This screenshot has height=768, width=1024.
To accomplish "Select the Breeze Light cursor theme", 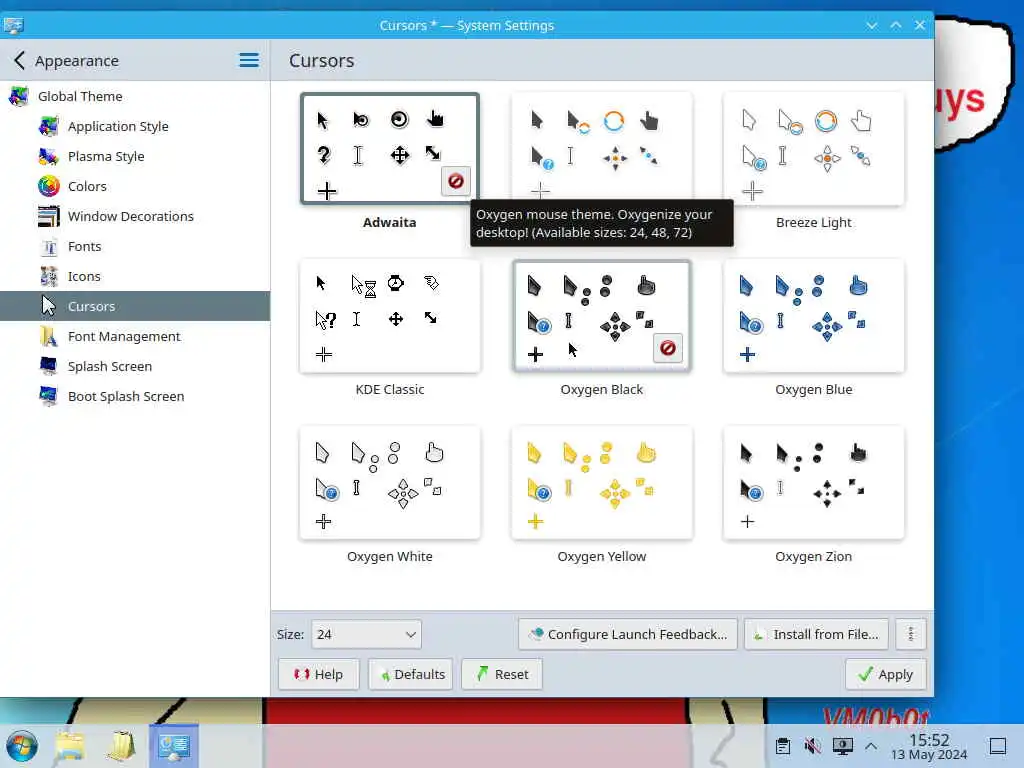I will (814, 149).
